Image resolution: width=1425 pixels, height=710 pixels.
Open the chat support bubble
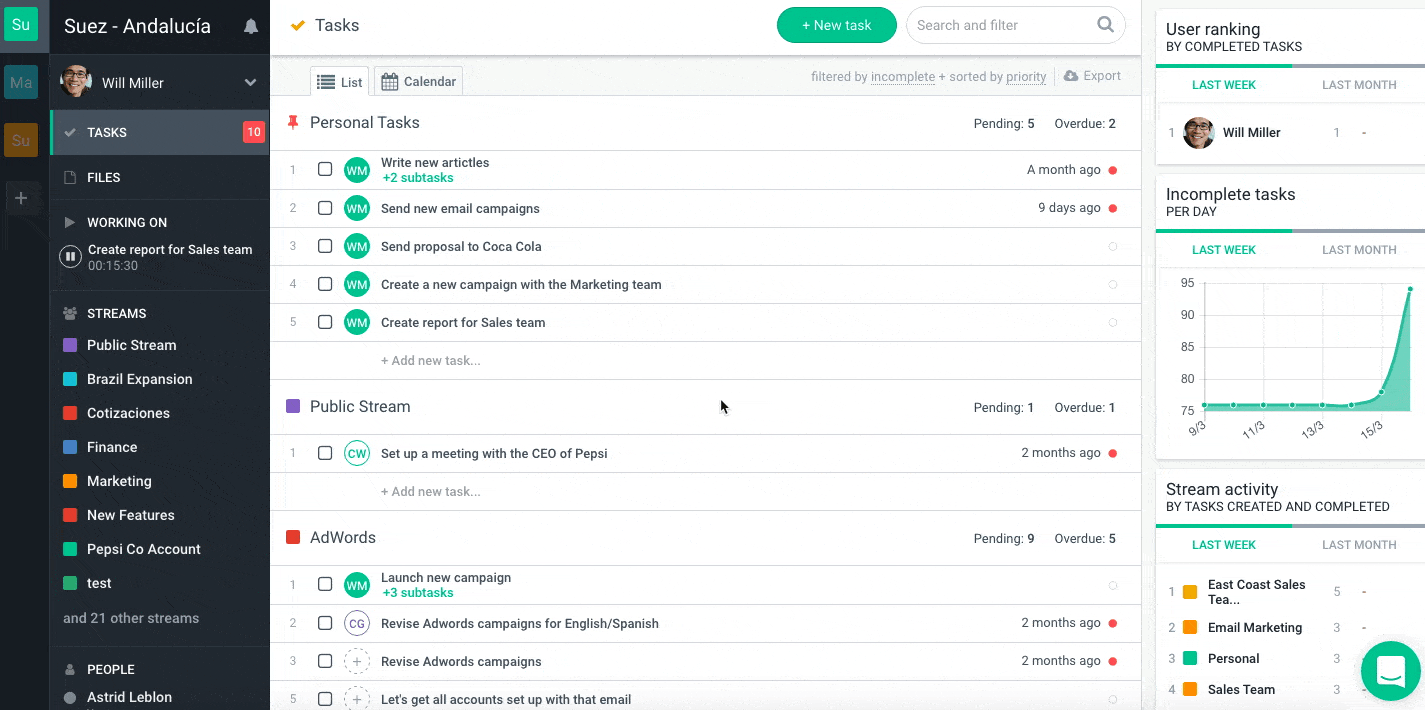[1390, 671]
